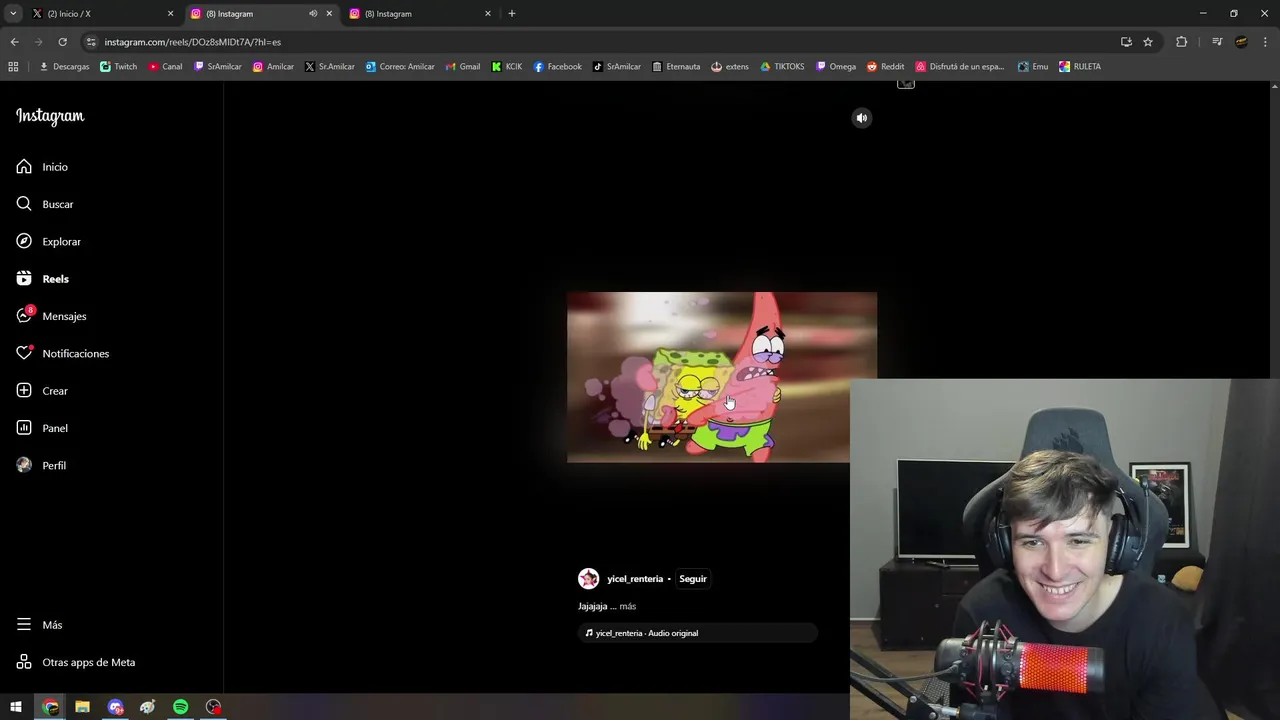
Task: Open the Panel dashboard
Action: point(42,428)
